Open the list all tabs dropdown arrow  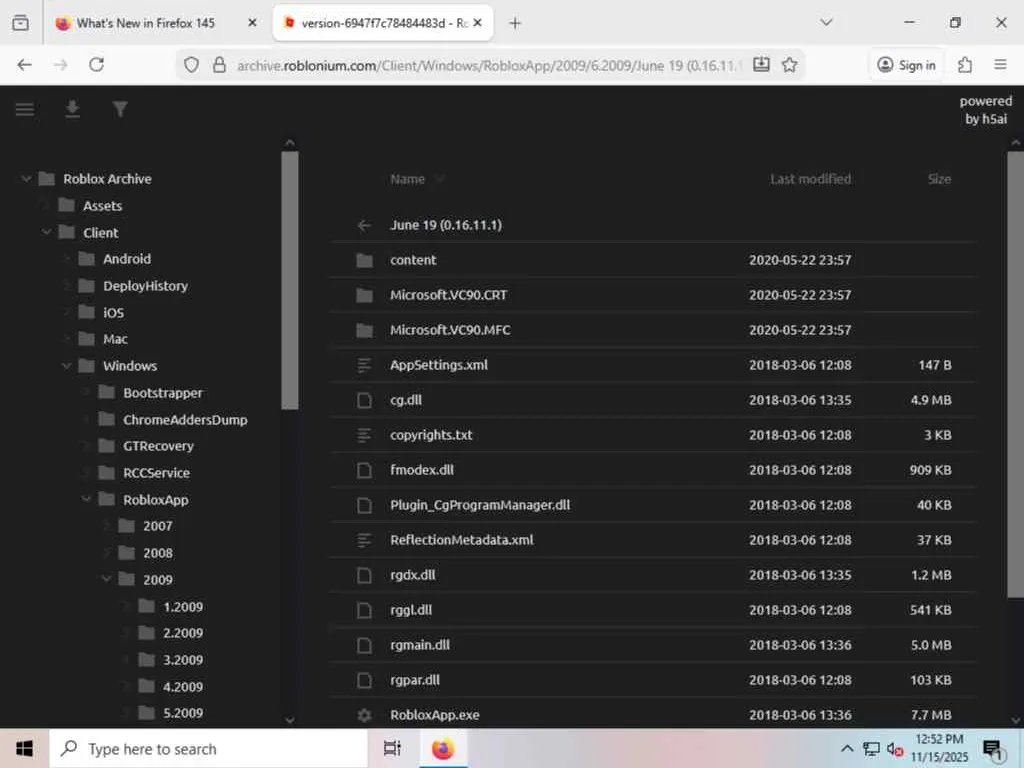[826, 23]
